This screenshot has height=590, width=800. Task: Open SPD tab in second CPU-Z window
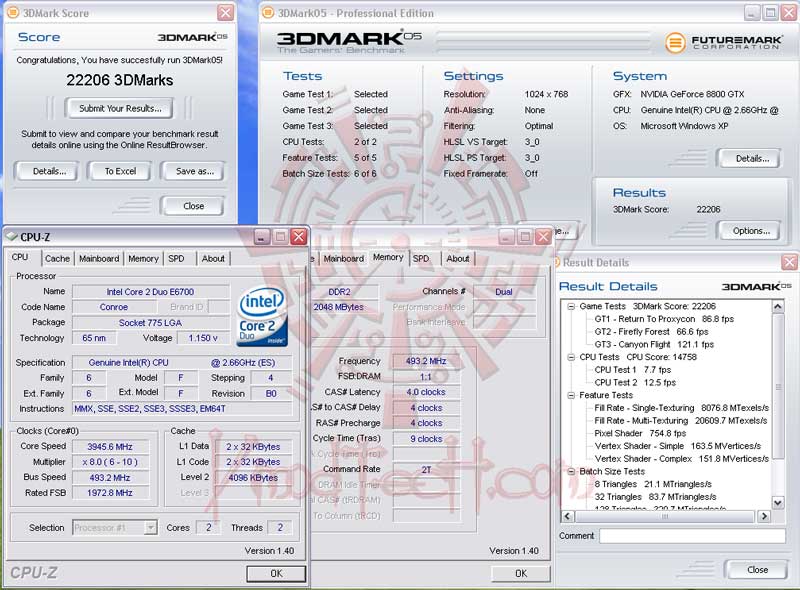421,259
